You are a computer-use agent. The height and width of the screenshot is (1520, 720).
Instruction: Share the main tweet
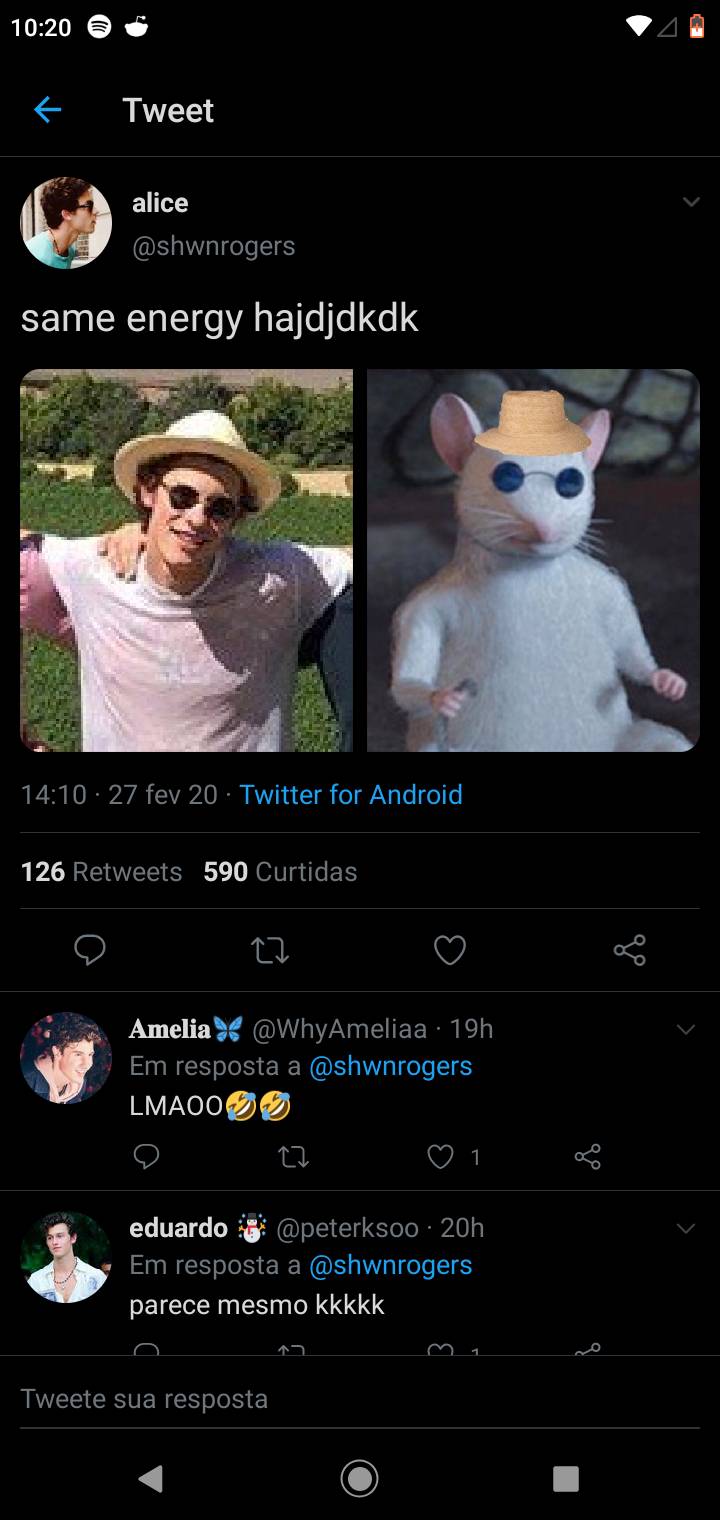pos(630,951)
